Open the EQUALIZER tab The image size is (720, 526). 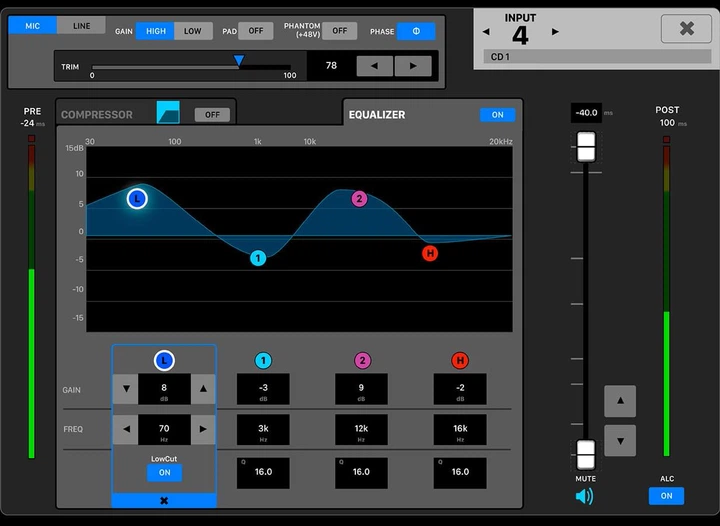click(x=377, y=115)
